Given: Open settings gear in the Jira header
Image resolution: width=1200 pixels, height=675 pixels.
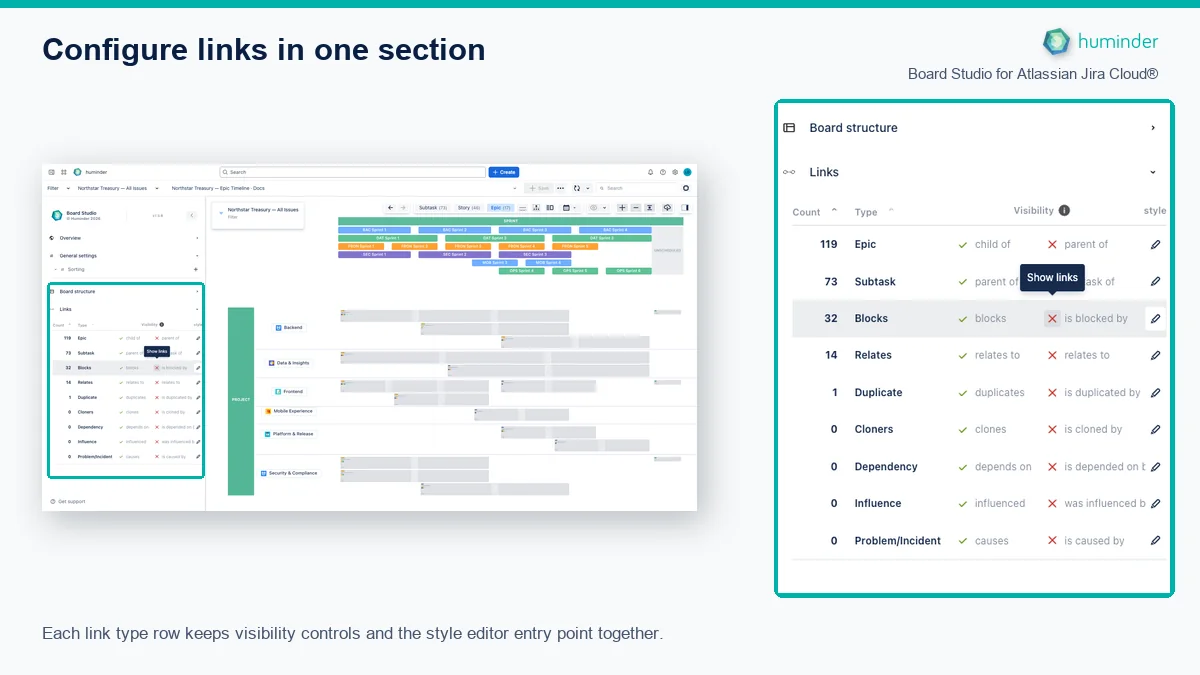Looking at the screenshot, I should click(x=675, y=172).
